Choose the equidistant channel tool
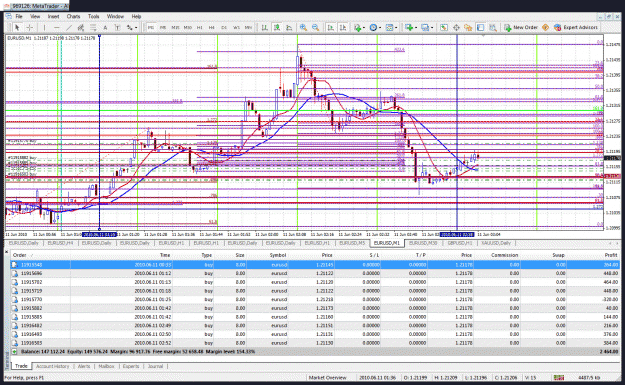 coord(81,28)
